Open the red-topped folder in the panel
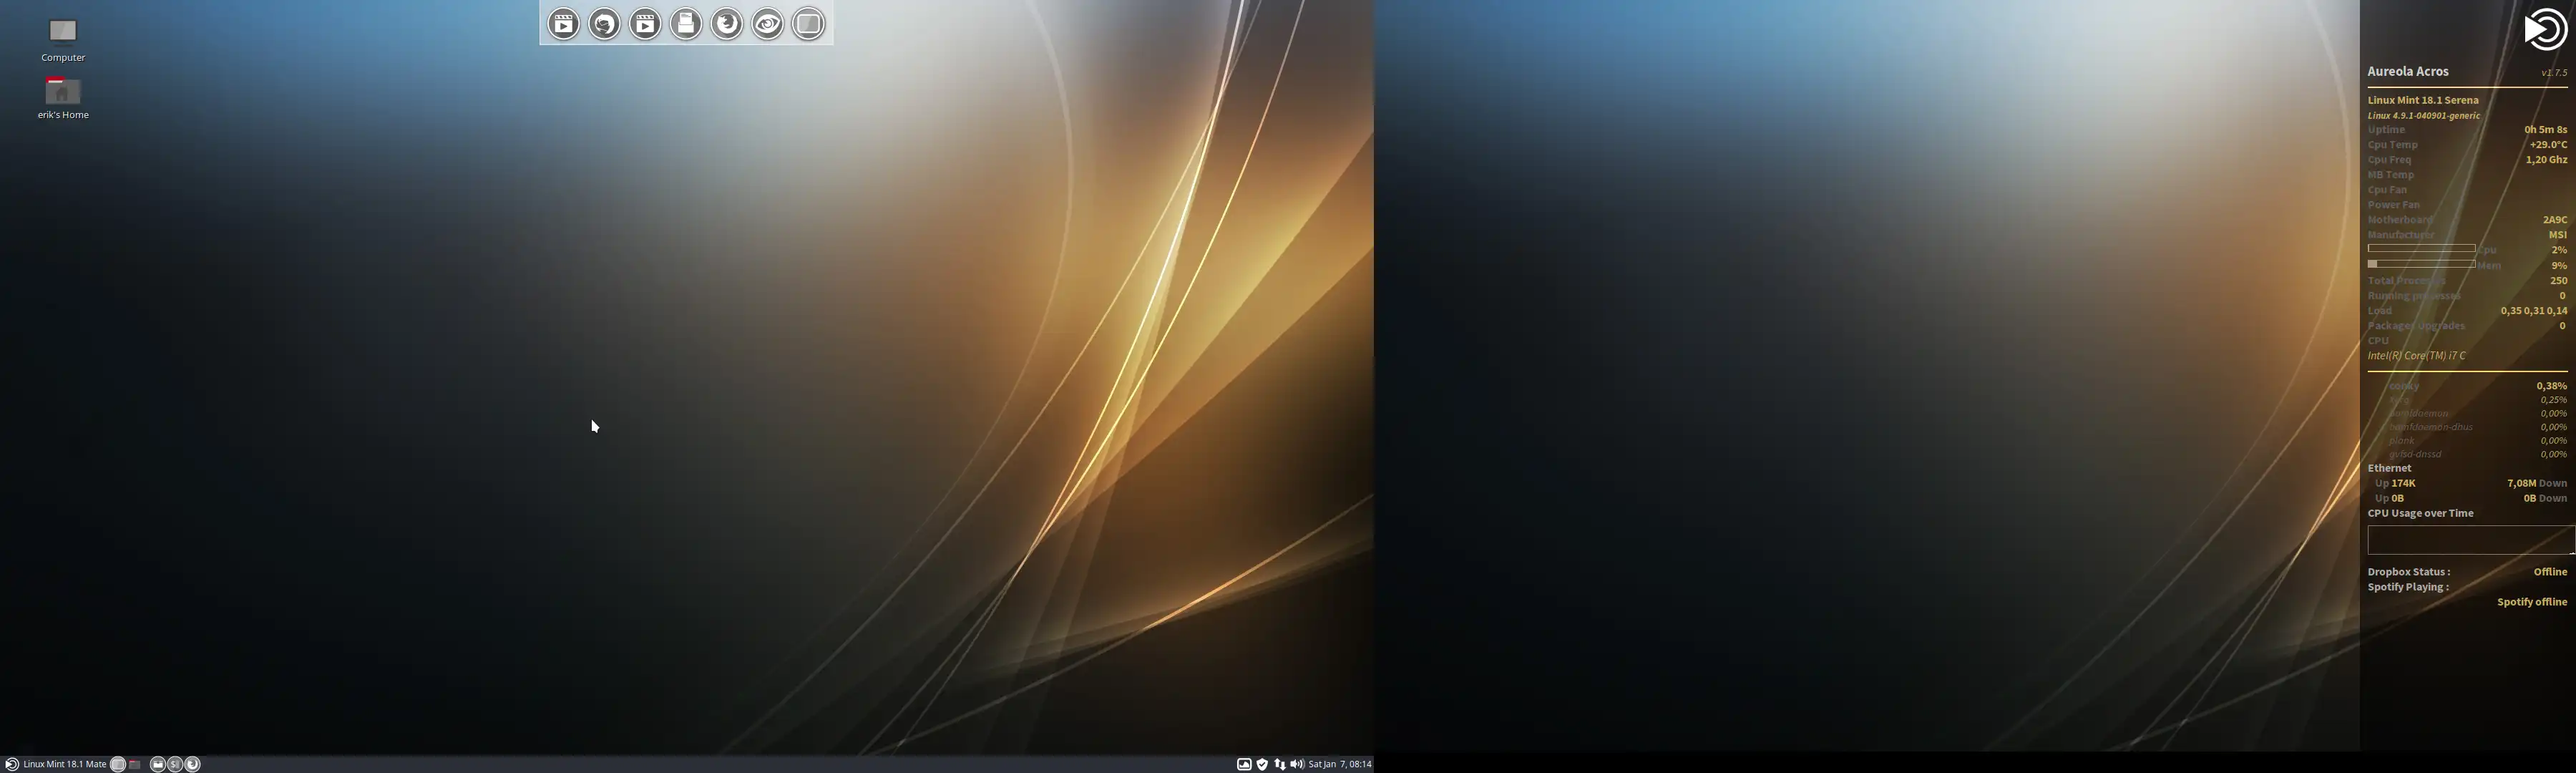Screen dimensions: 2576x773 tap(134, 764)
